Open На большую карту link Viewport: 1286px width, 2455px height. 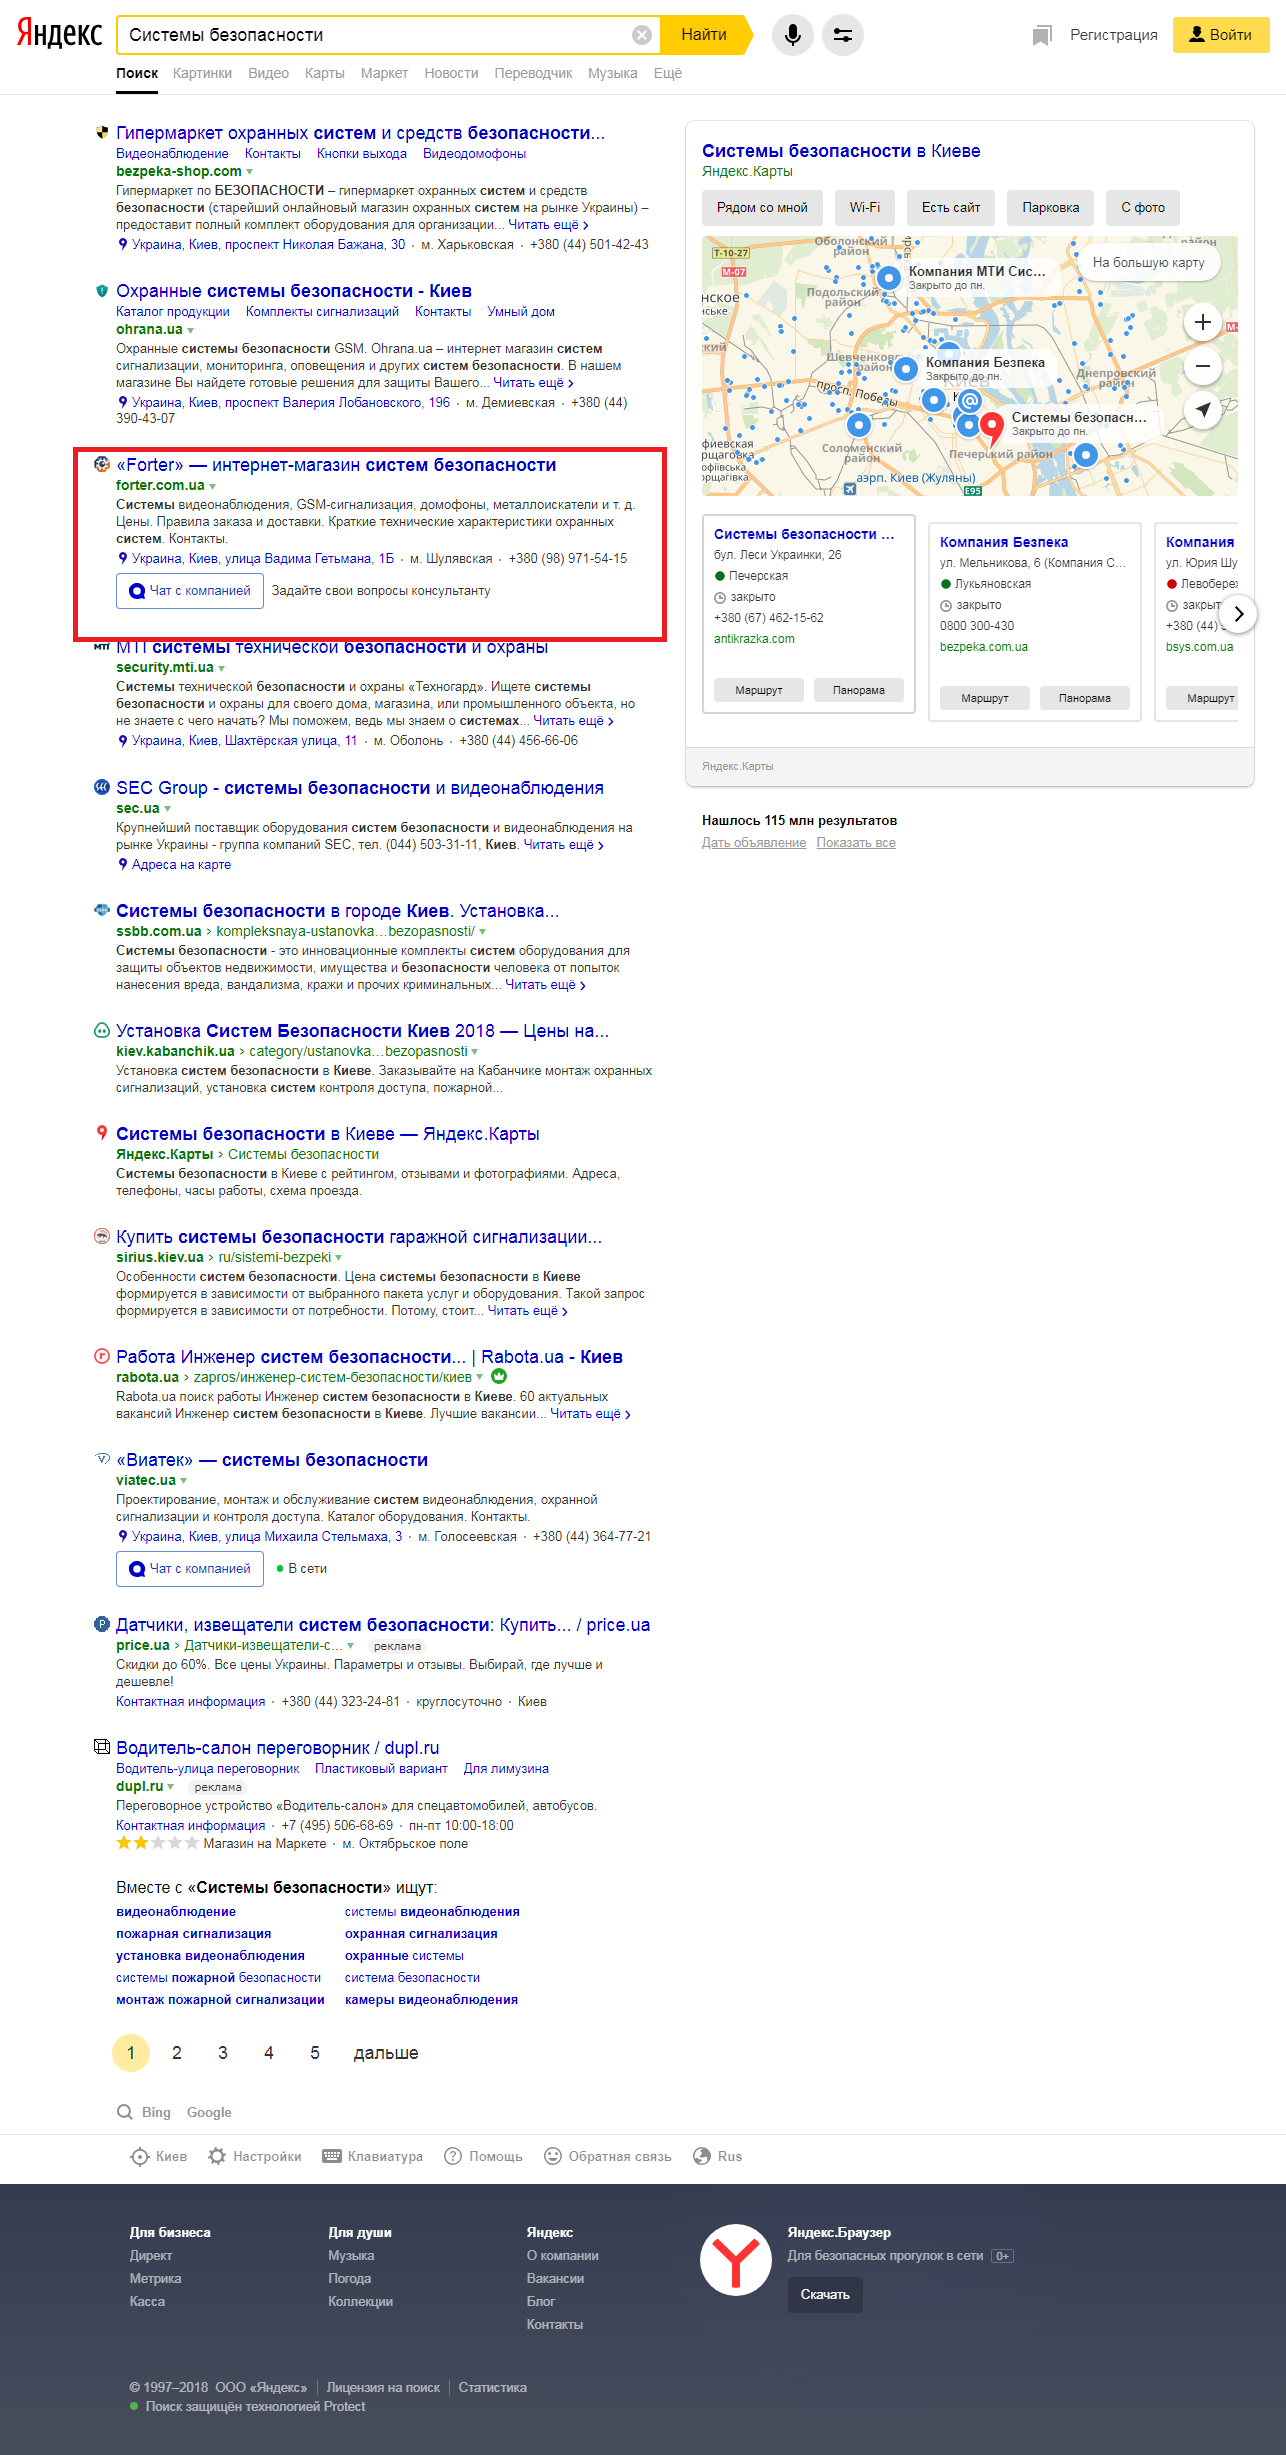point(1148,262)
